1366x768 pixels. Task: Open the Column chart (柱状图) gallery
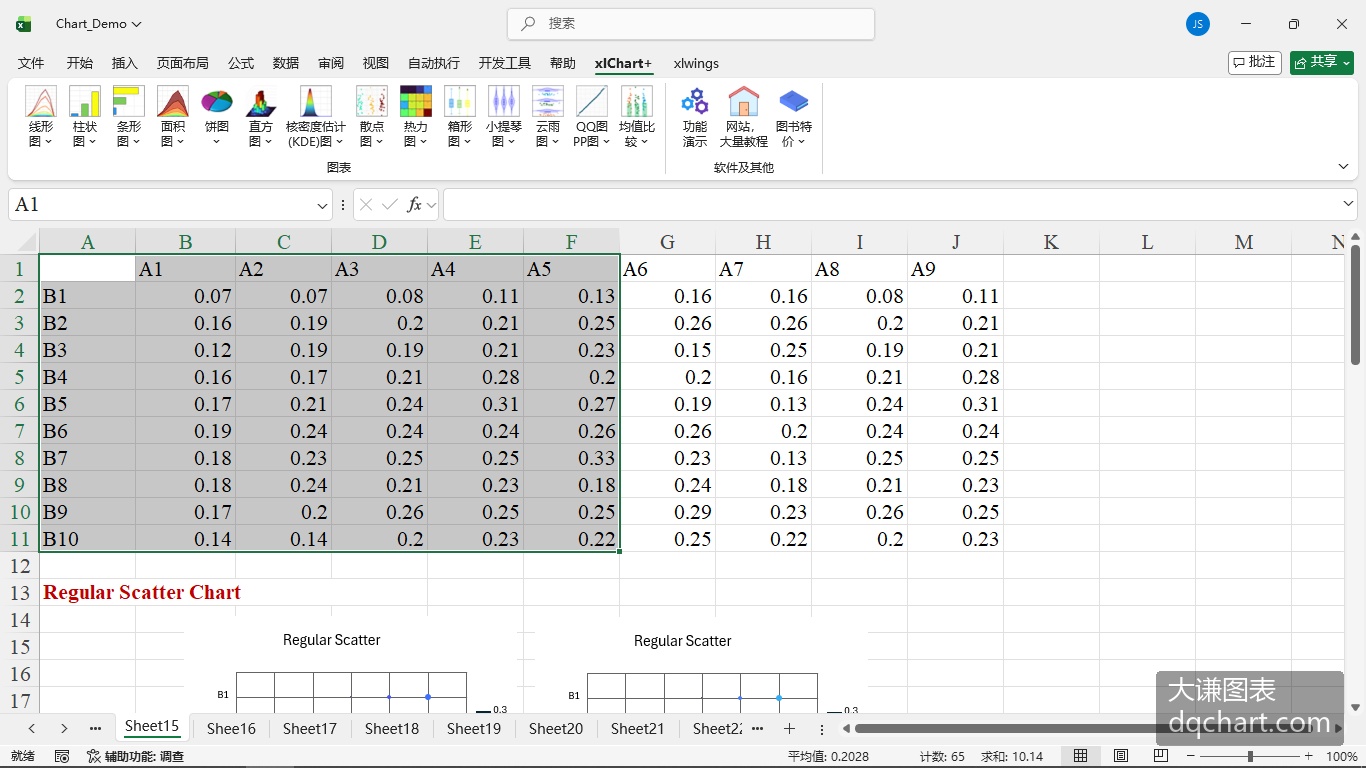click(x=85, y=117)
